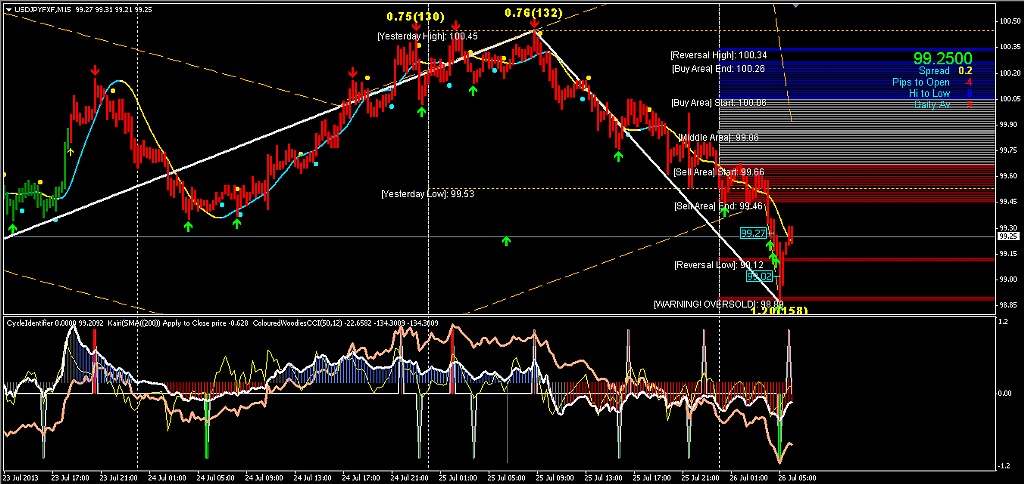The height and width of the screenshot is (484, 1024).
Task: Click the Daily Av info line
Action: (943, 105)
